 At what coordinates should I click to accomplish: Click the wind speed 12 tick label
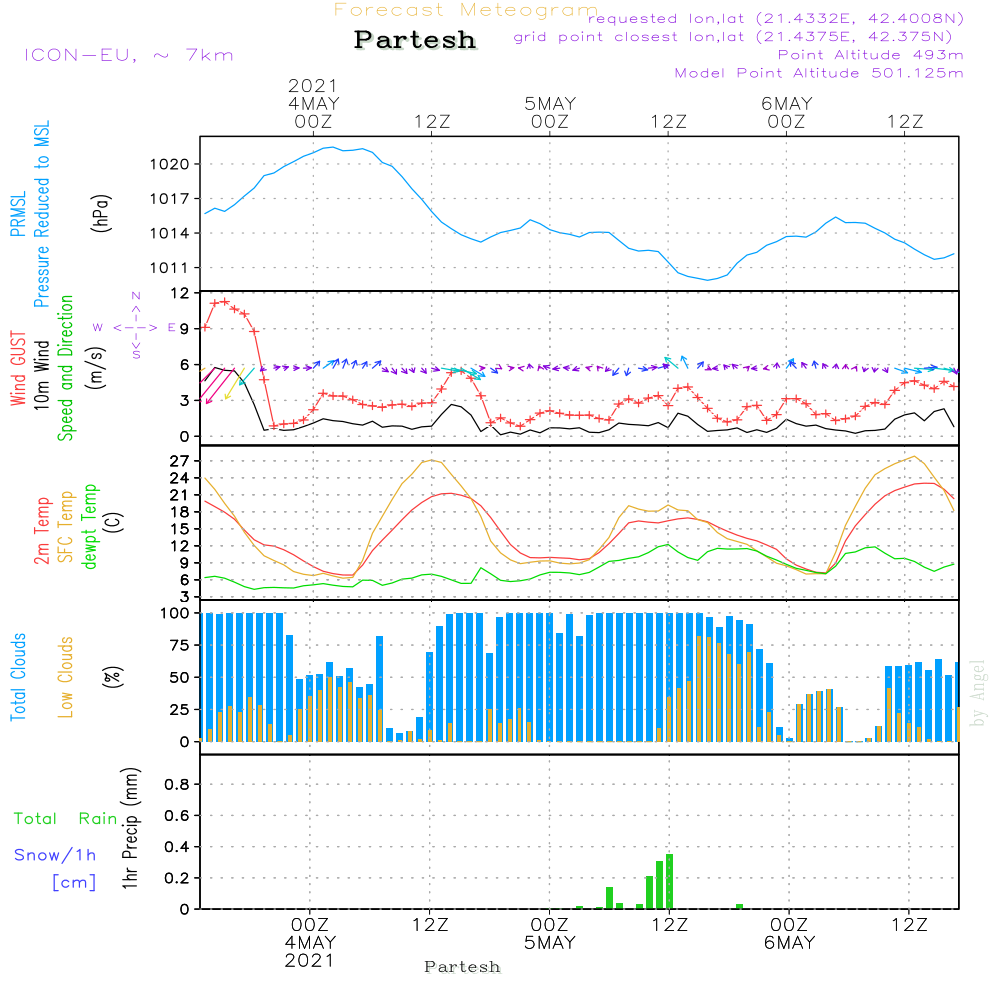point(180,293)
